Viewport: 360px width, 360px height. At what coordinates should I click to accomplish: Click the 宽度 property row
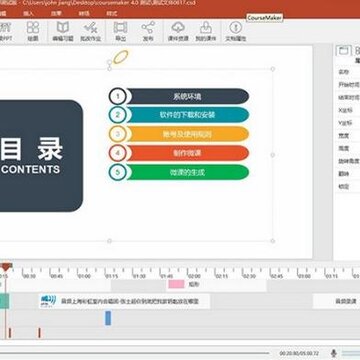coord(347,136)
